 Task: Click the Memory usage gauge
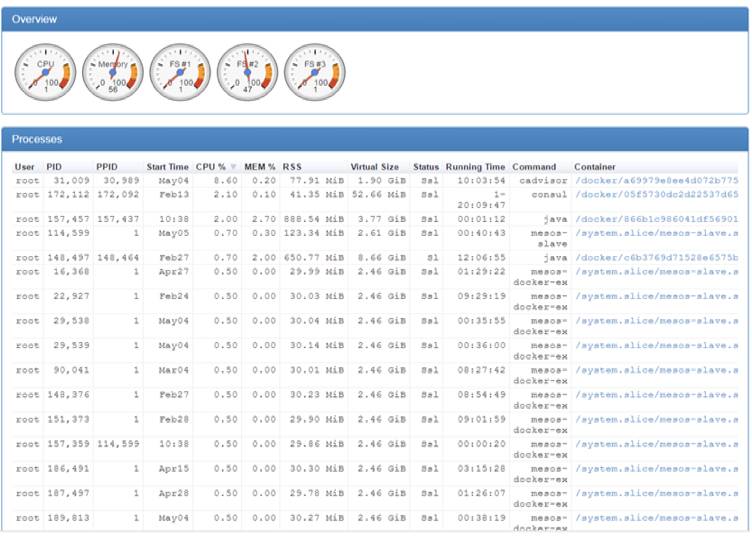[113, 72]
